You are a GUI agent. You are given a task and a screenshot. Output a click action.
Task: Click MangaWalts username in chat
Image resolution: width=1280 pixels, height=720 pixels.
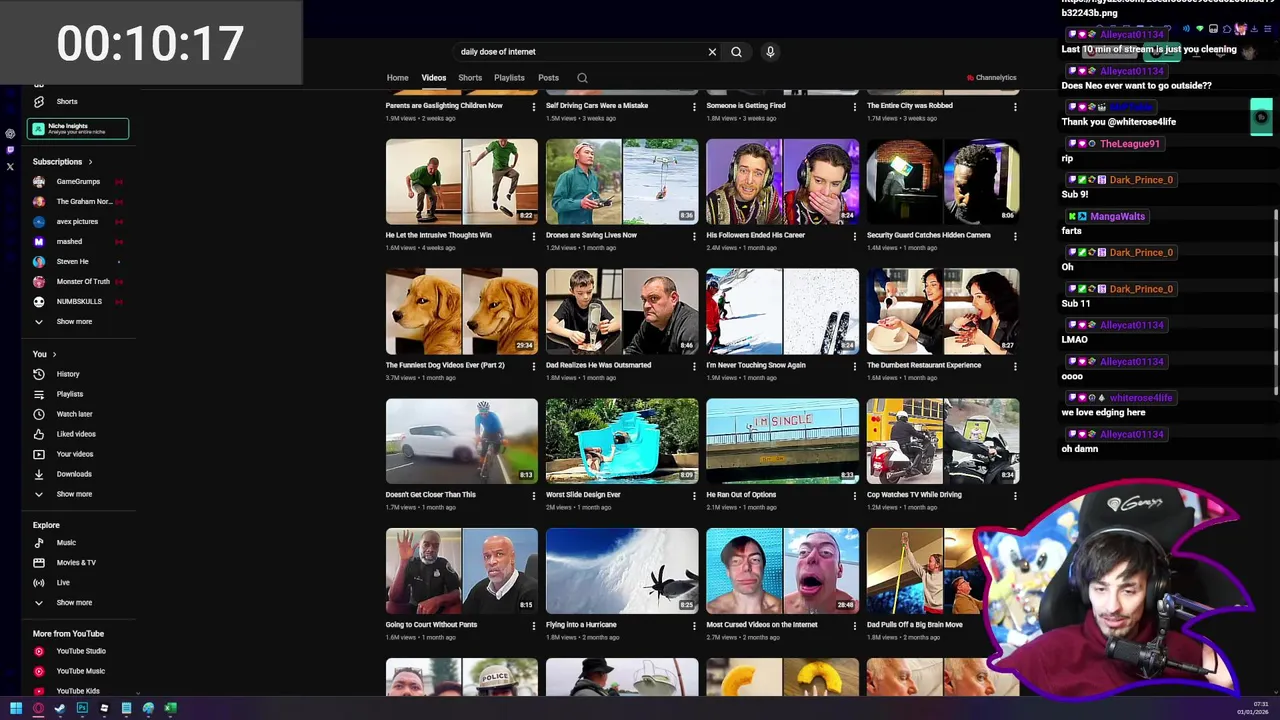pos(1117,216)
